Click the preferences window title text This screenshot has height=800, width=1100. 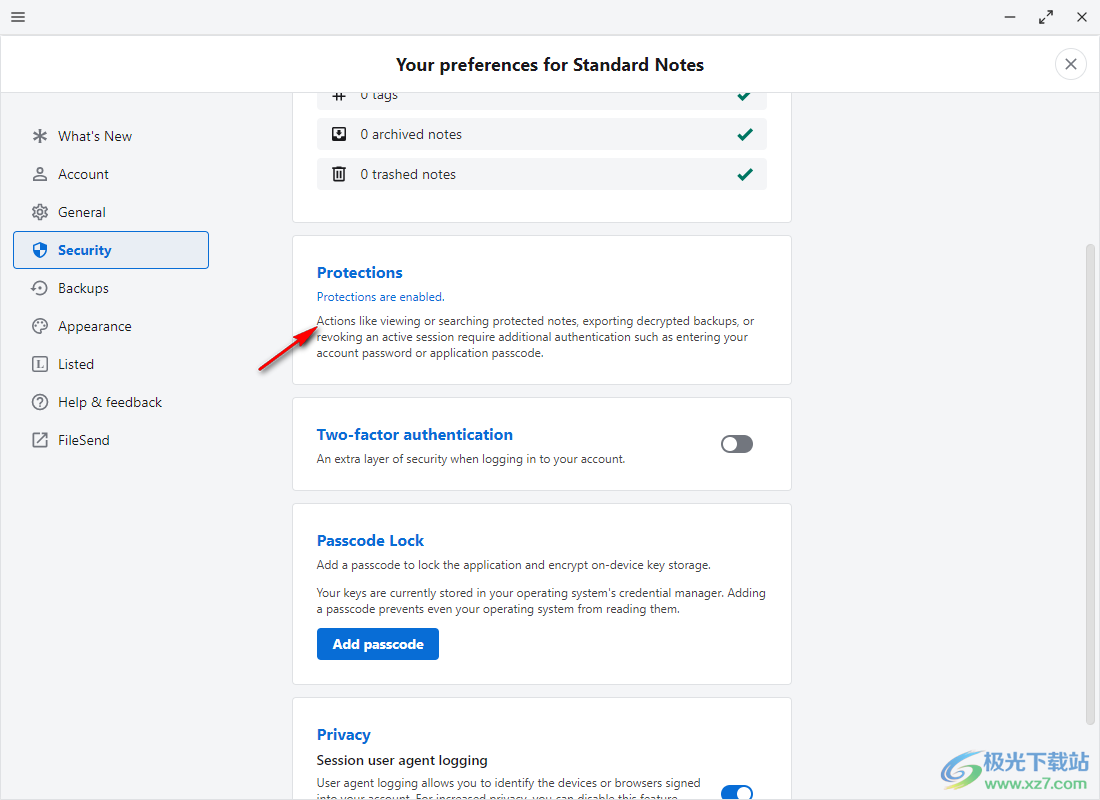pyautogui.click(x=550, y=65)
